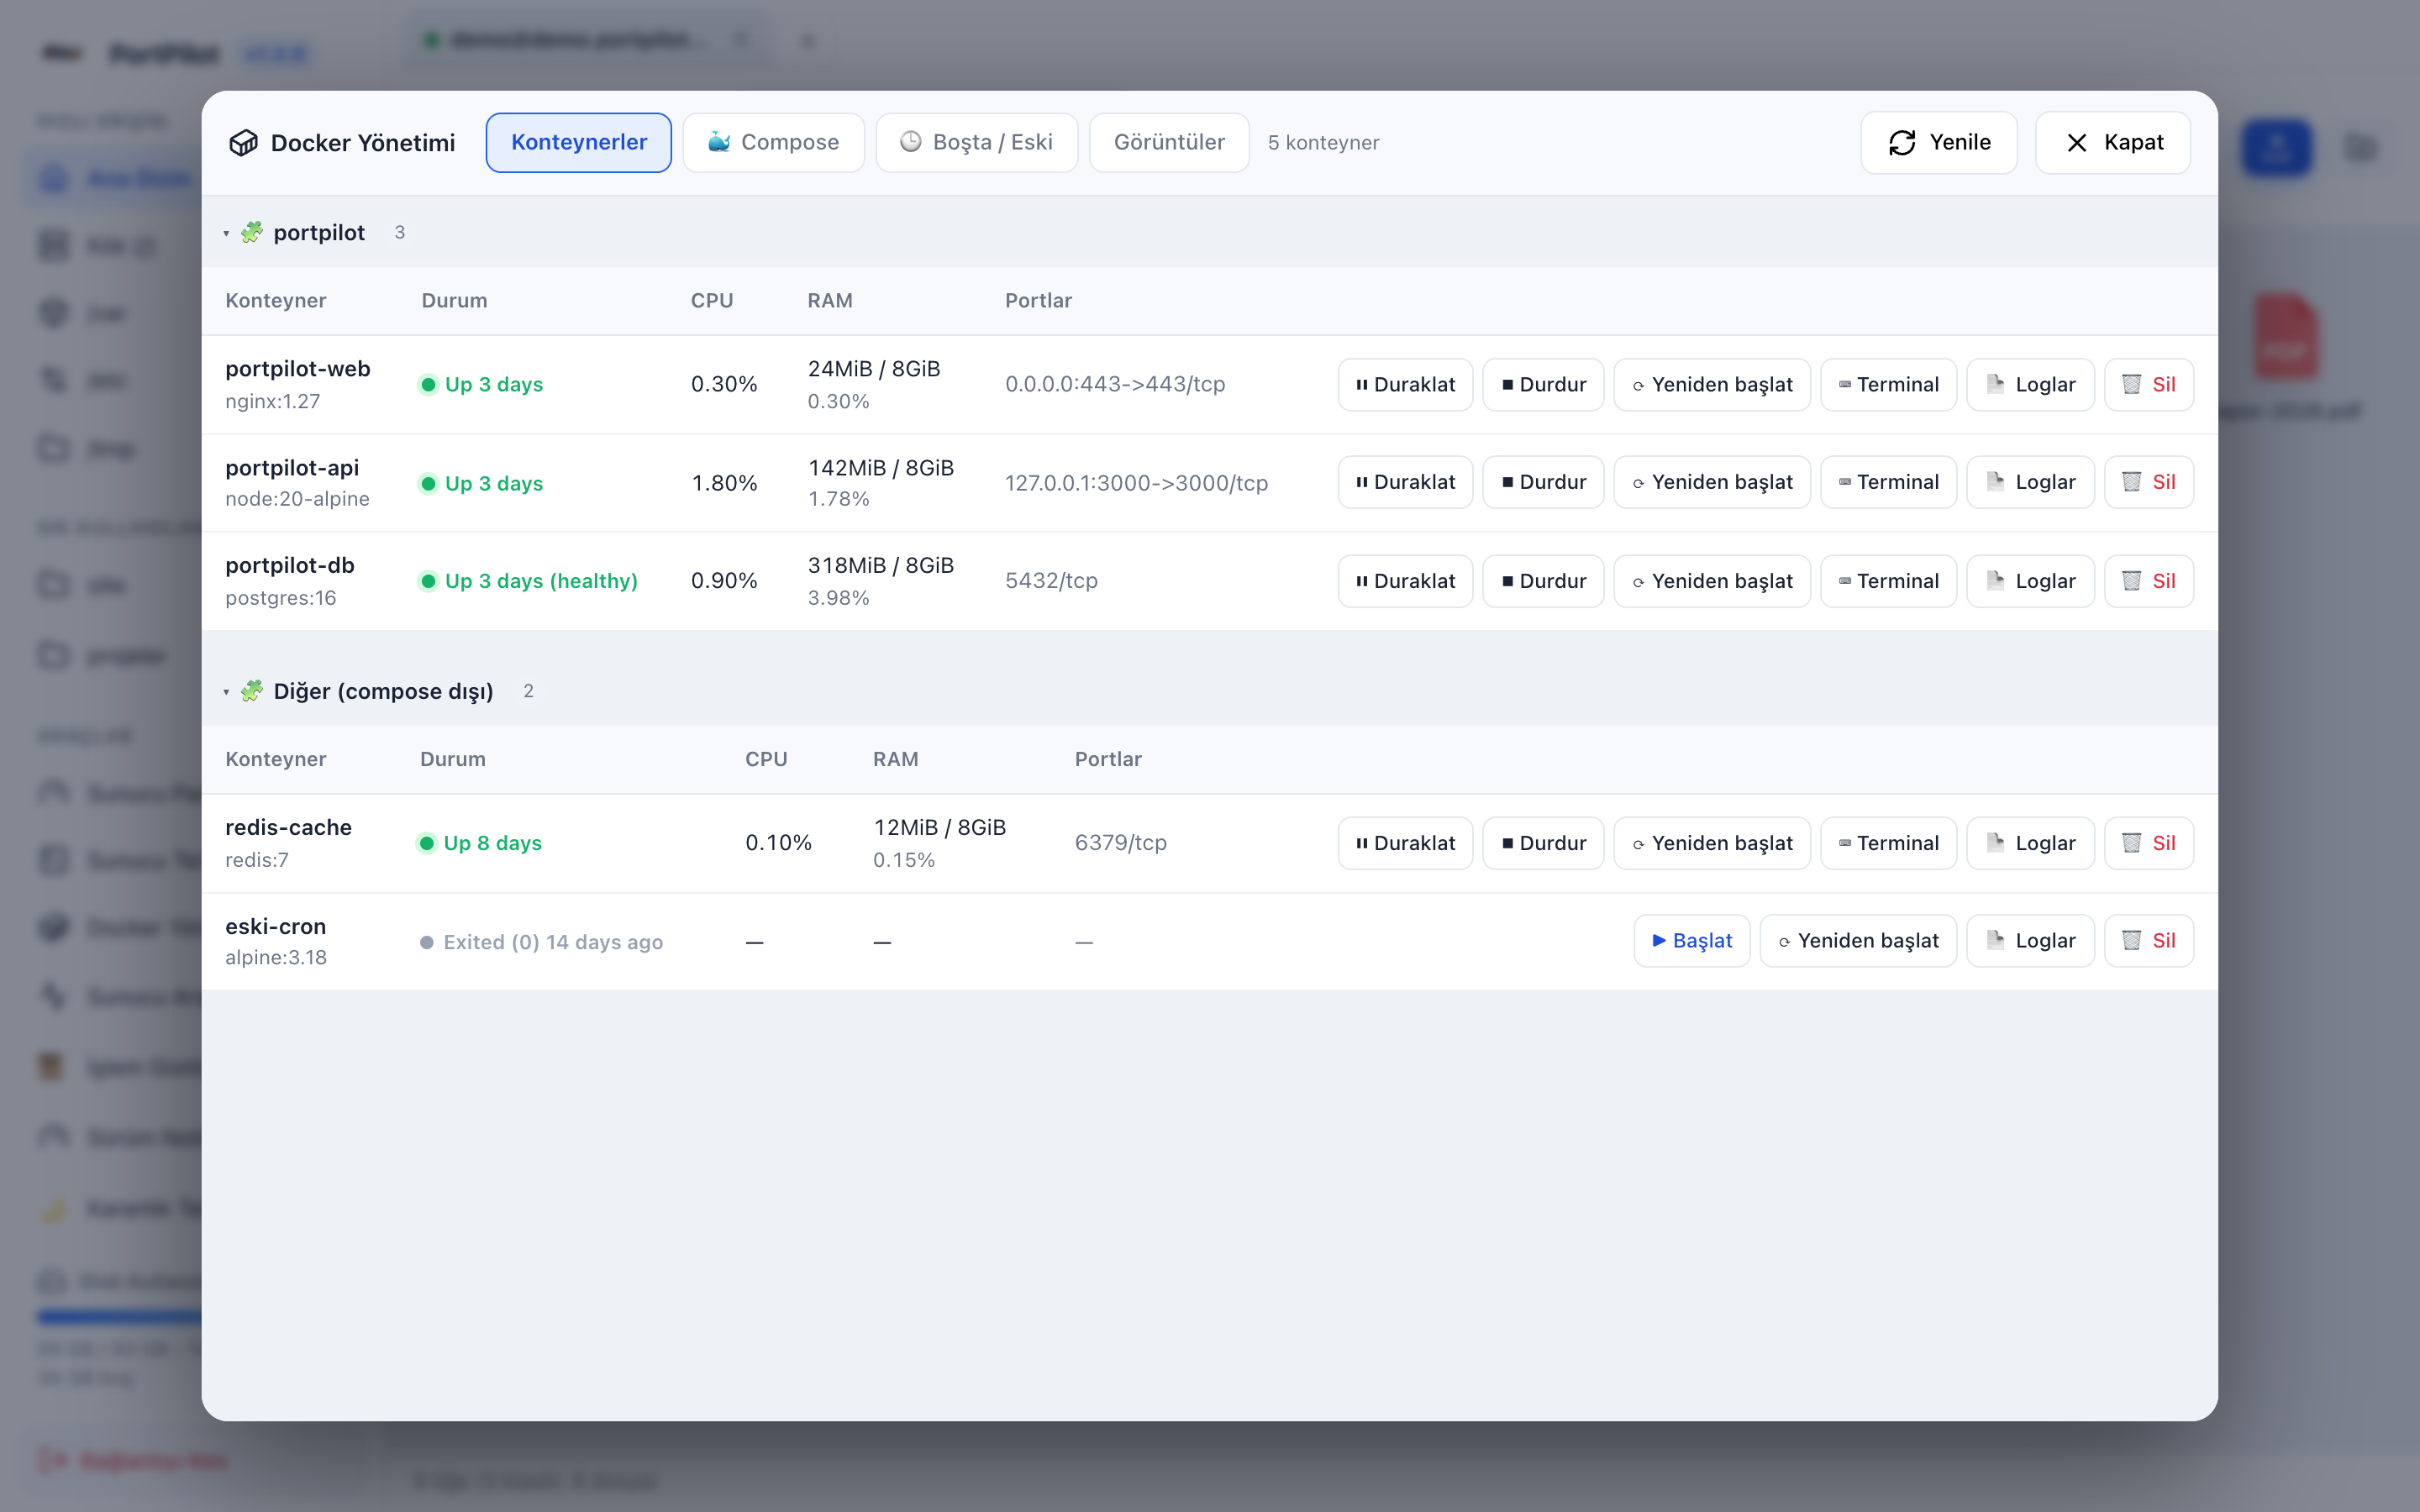Restart the portpilot-web container
2420x1512 pixels.
click(x=1712, y=384)
